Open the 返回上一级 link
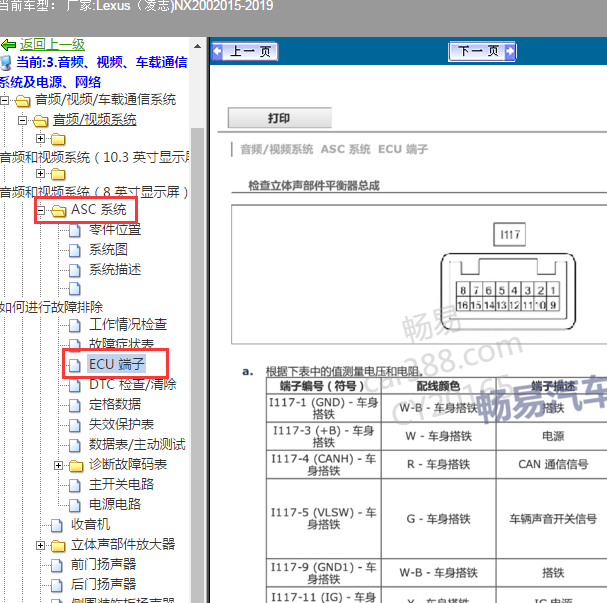 (x=52, y=45)
